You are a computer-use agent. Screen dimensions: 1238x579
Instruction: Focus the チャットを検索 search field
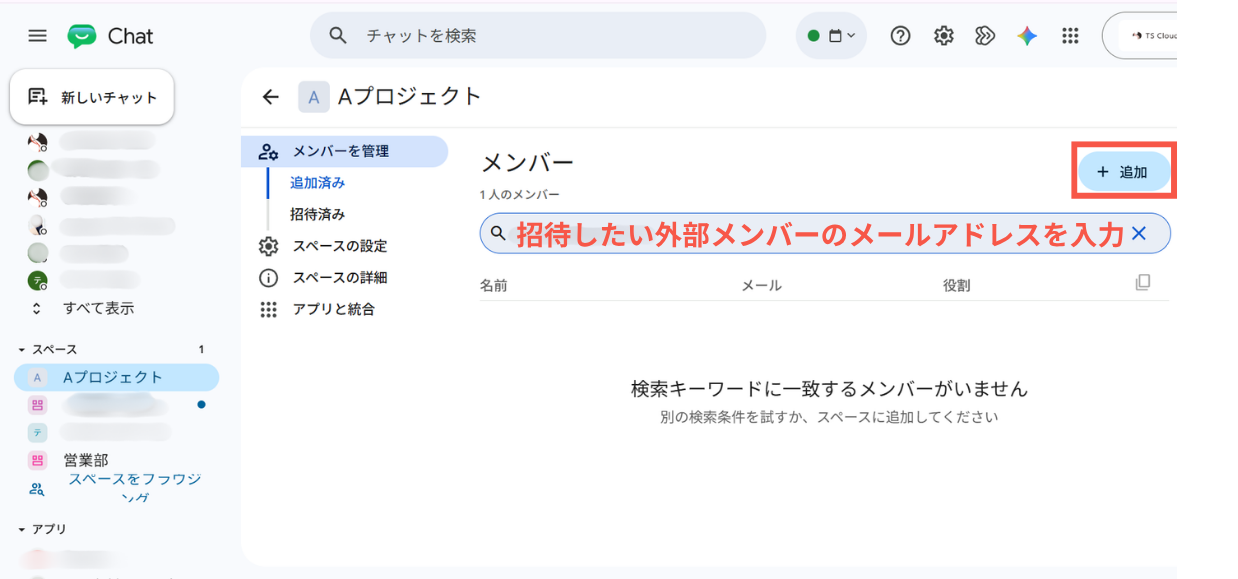(538, 36)
